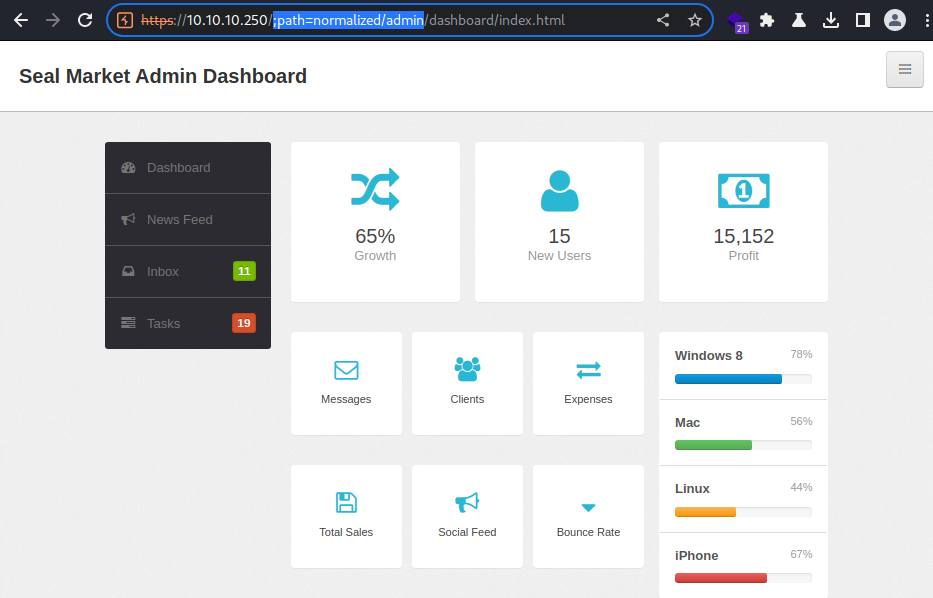
Task: Click the browser forward arrow
Action: click(53, 20)
